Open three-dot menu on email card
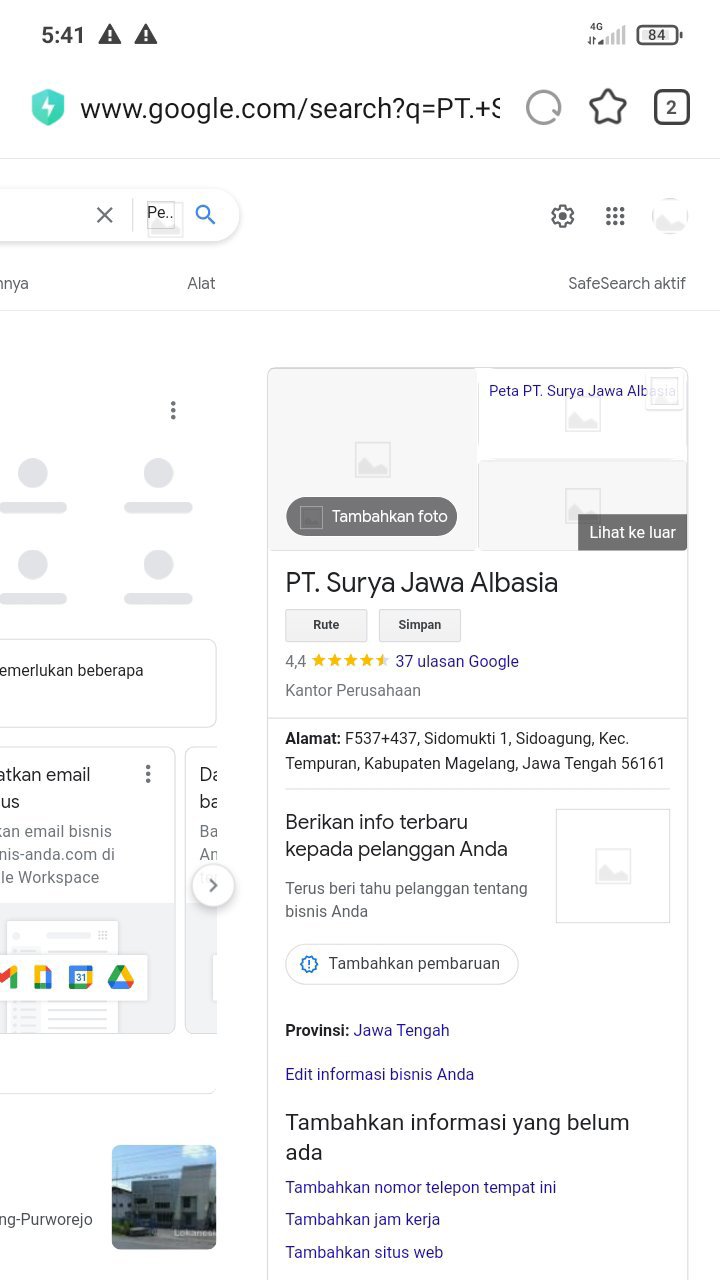The height and width of the screenshot is (1280, 720). pos(148,774)
